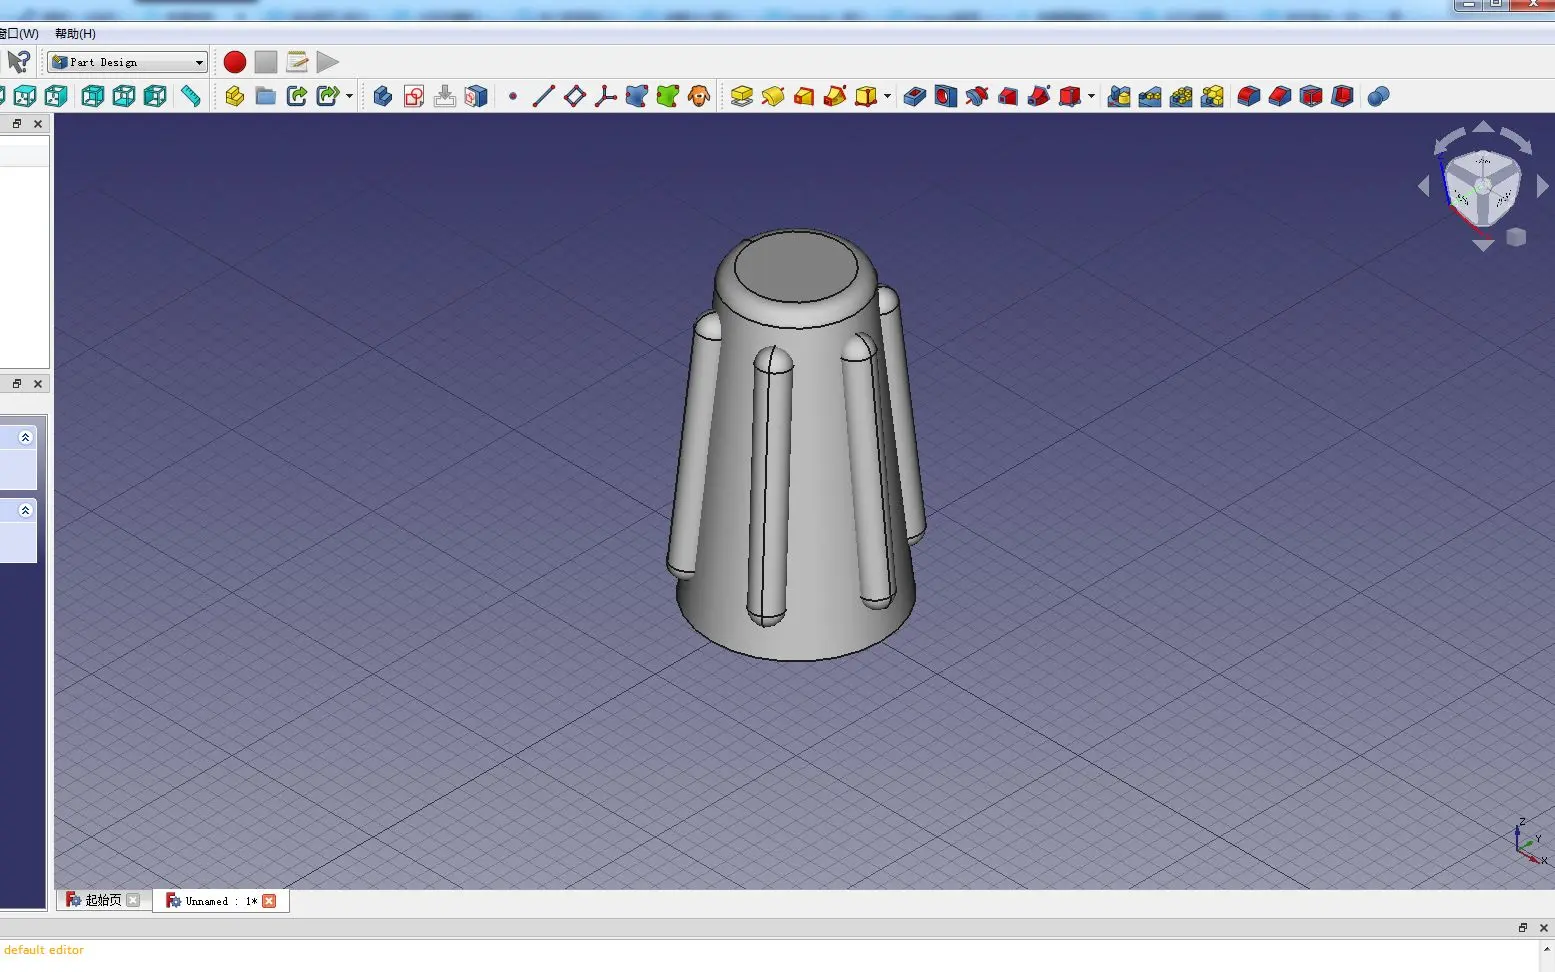Create a green sub-shape binder

pos(668,96)
